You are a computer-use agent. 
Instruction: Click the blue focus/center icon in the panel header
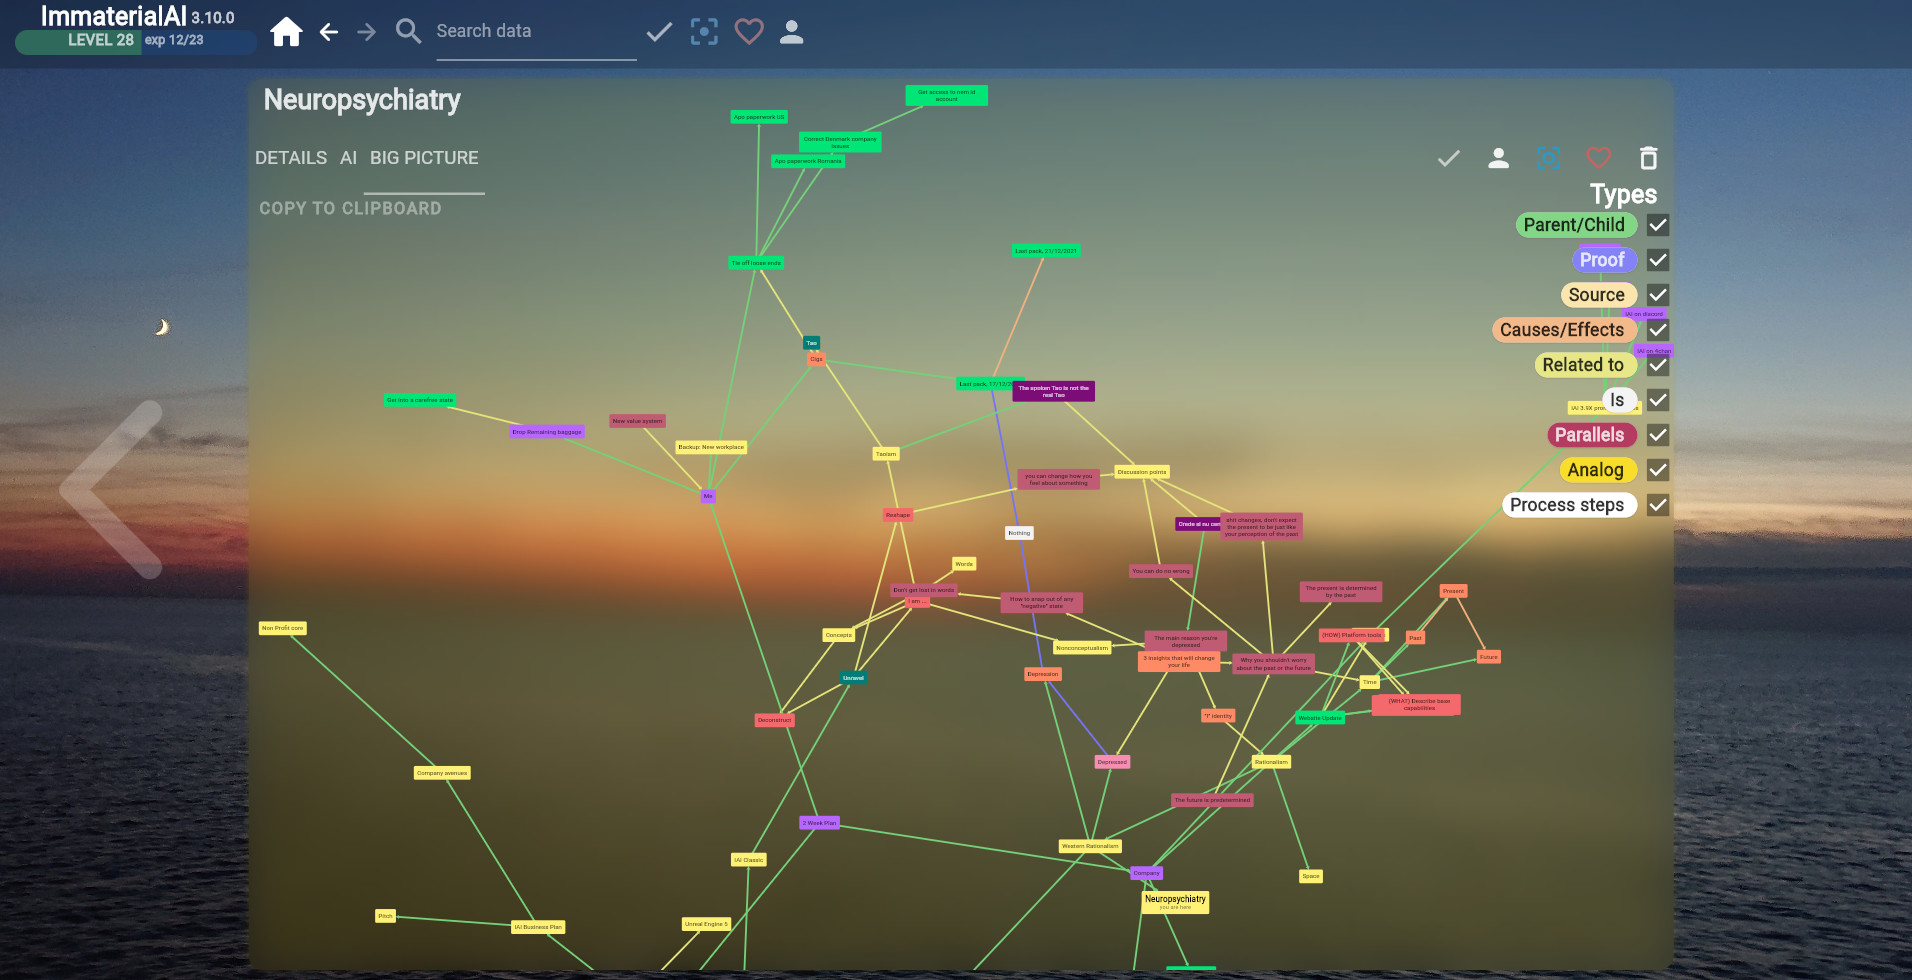coord(1547,157)
